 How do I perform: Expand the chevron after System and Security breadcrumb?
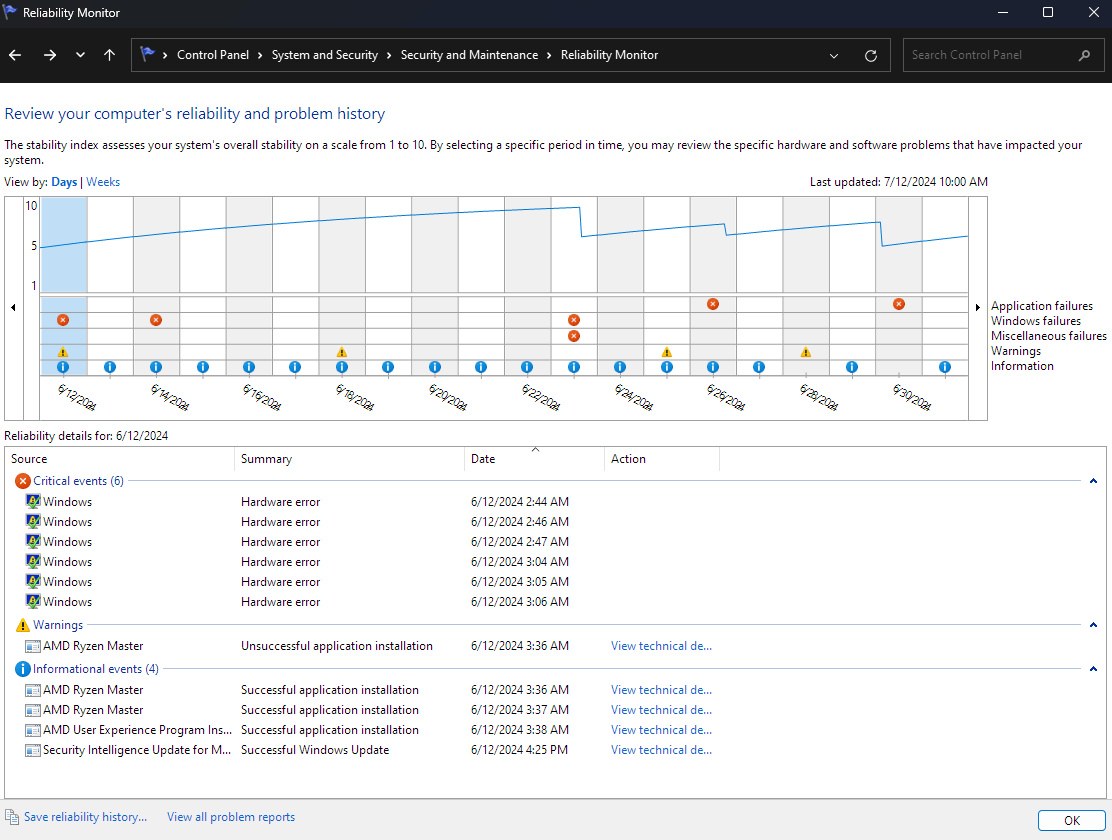point(389,55)
